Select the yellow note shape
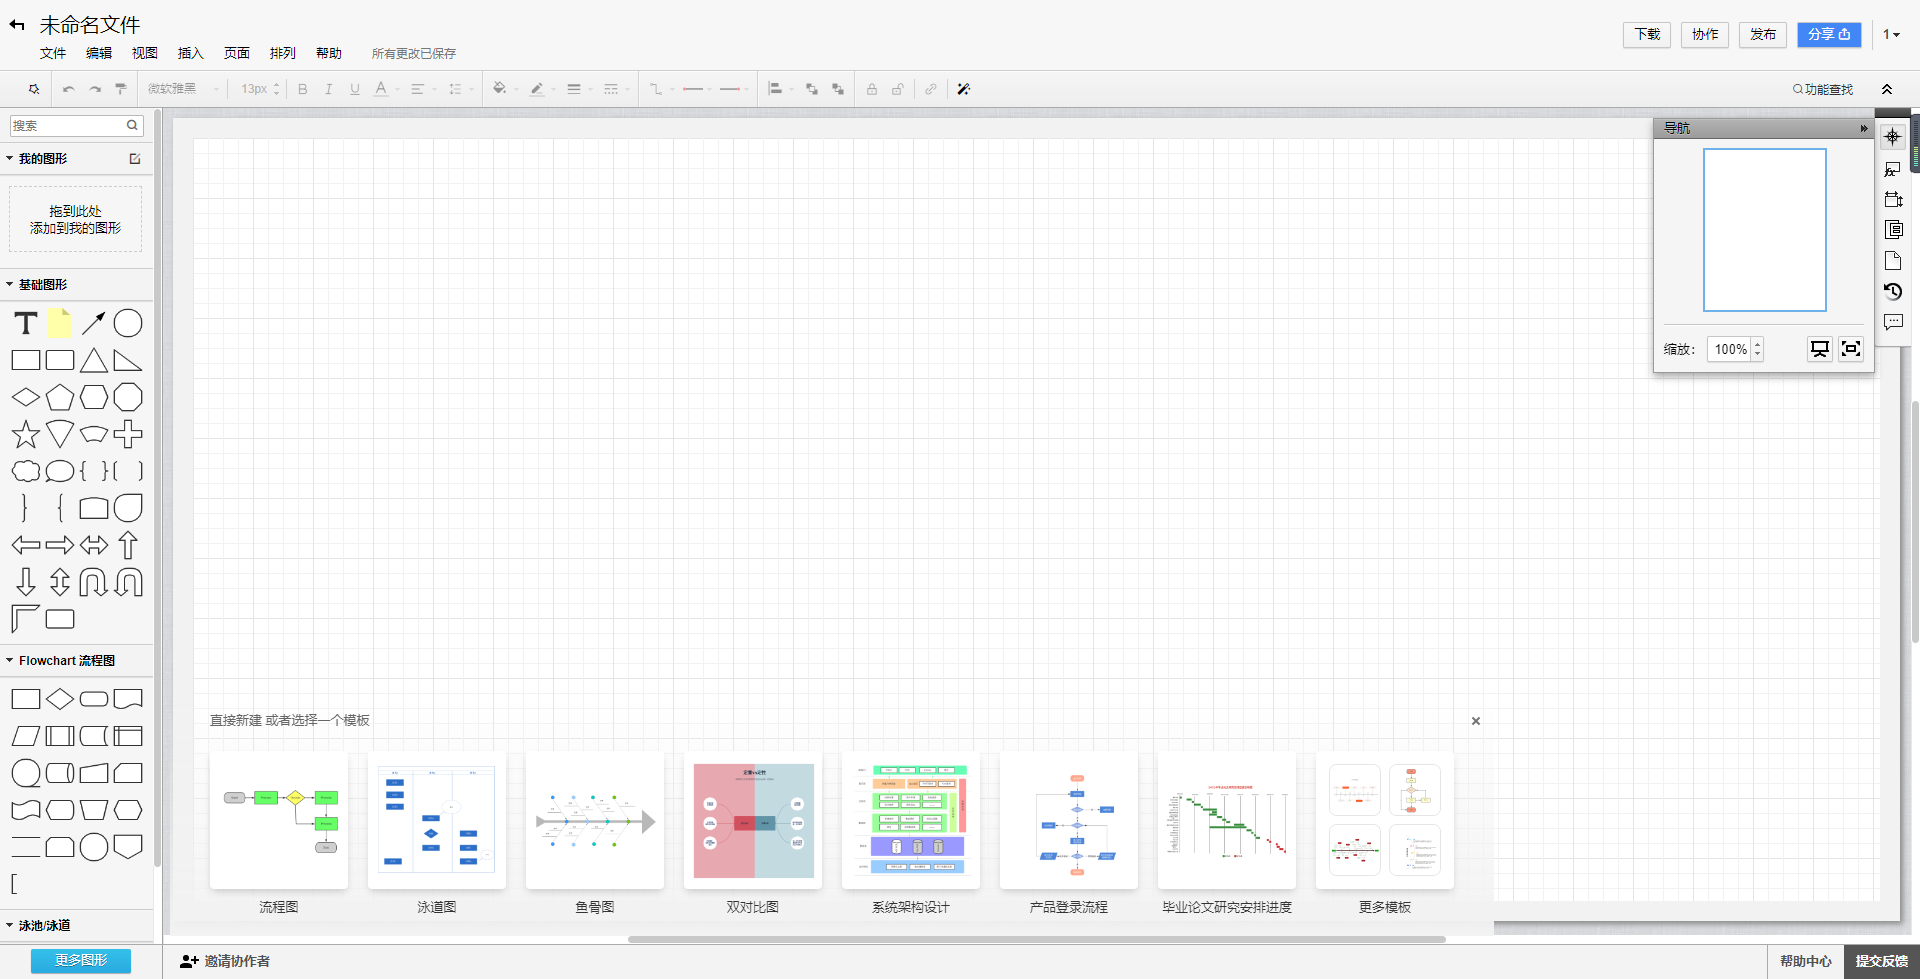The height and width of the screenshot is (979, 1920). click(x=60, y=322)
